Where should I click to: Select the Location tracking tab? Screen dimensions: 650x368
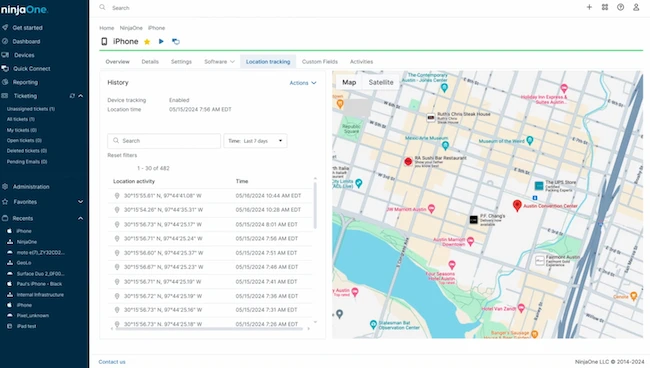coord(268,62)
